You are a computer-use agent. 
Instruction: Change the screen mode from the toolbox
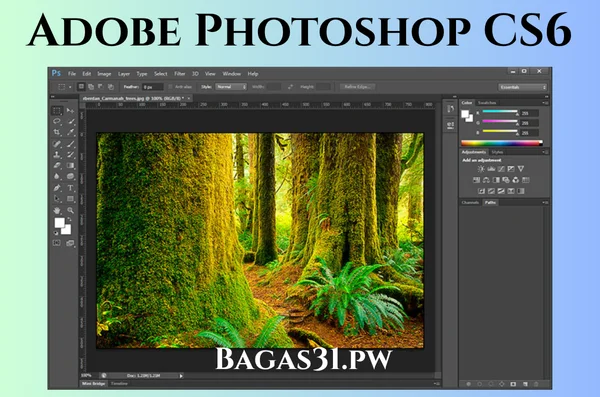pos(70,243)
